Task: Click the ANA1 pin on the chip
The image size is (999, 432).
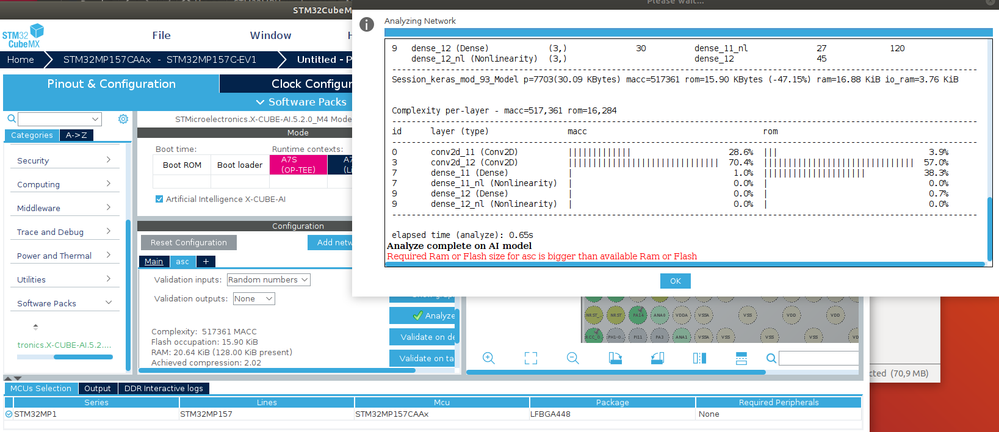Action: pyautogui.click(x=681, y=336)
